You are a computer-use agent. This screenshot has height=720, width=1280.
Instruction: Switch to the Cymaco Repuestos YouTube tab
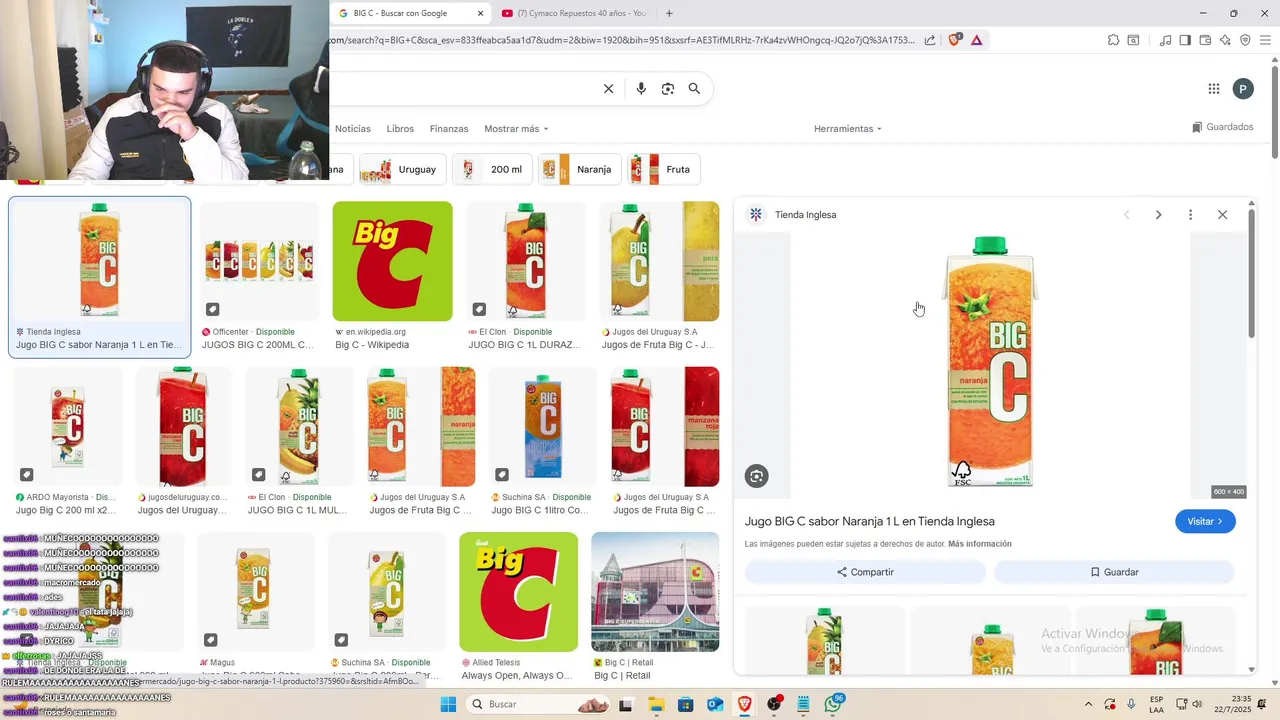coord(575,13)
